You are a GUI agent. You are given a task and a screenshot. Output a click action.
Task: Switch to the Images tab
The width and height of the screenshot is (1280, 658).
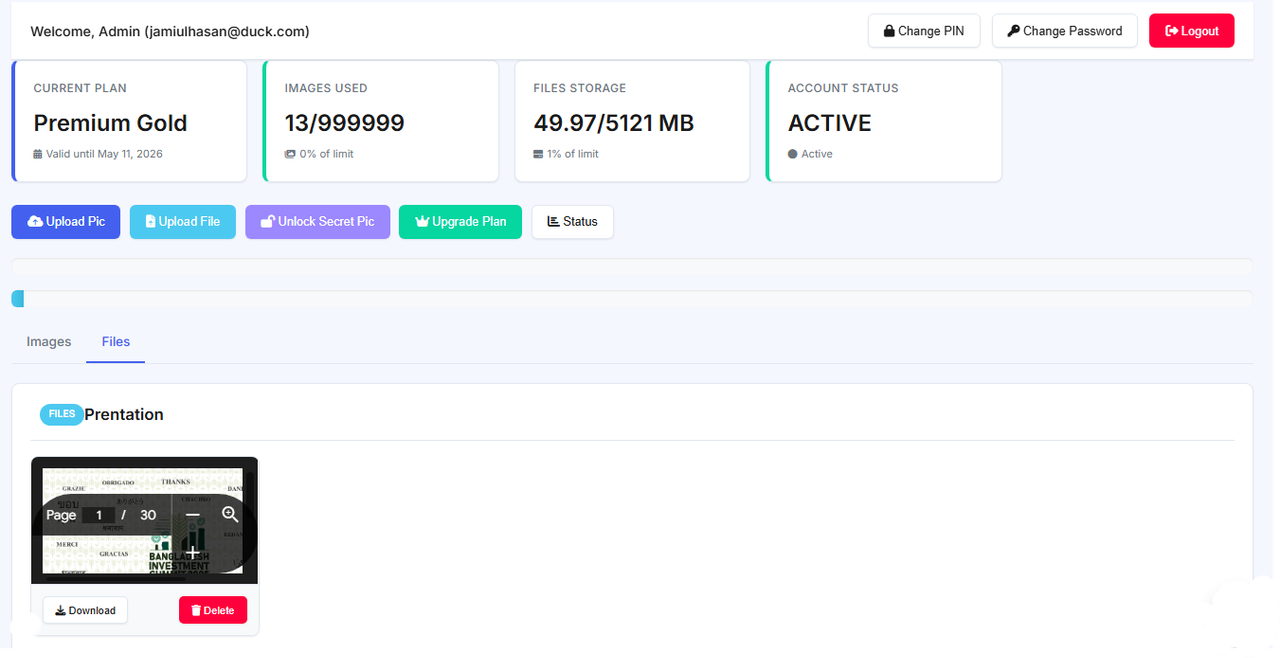pos(49,342)
